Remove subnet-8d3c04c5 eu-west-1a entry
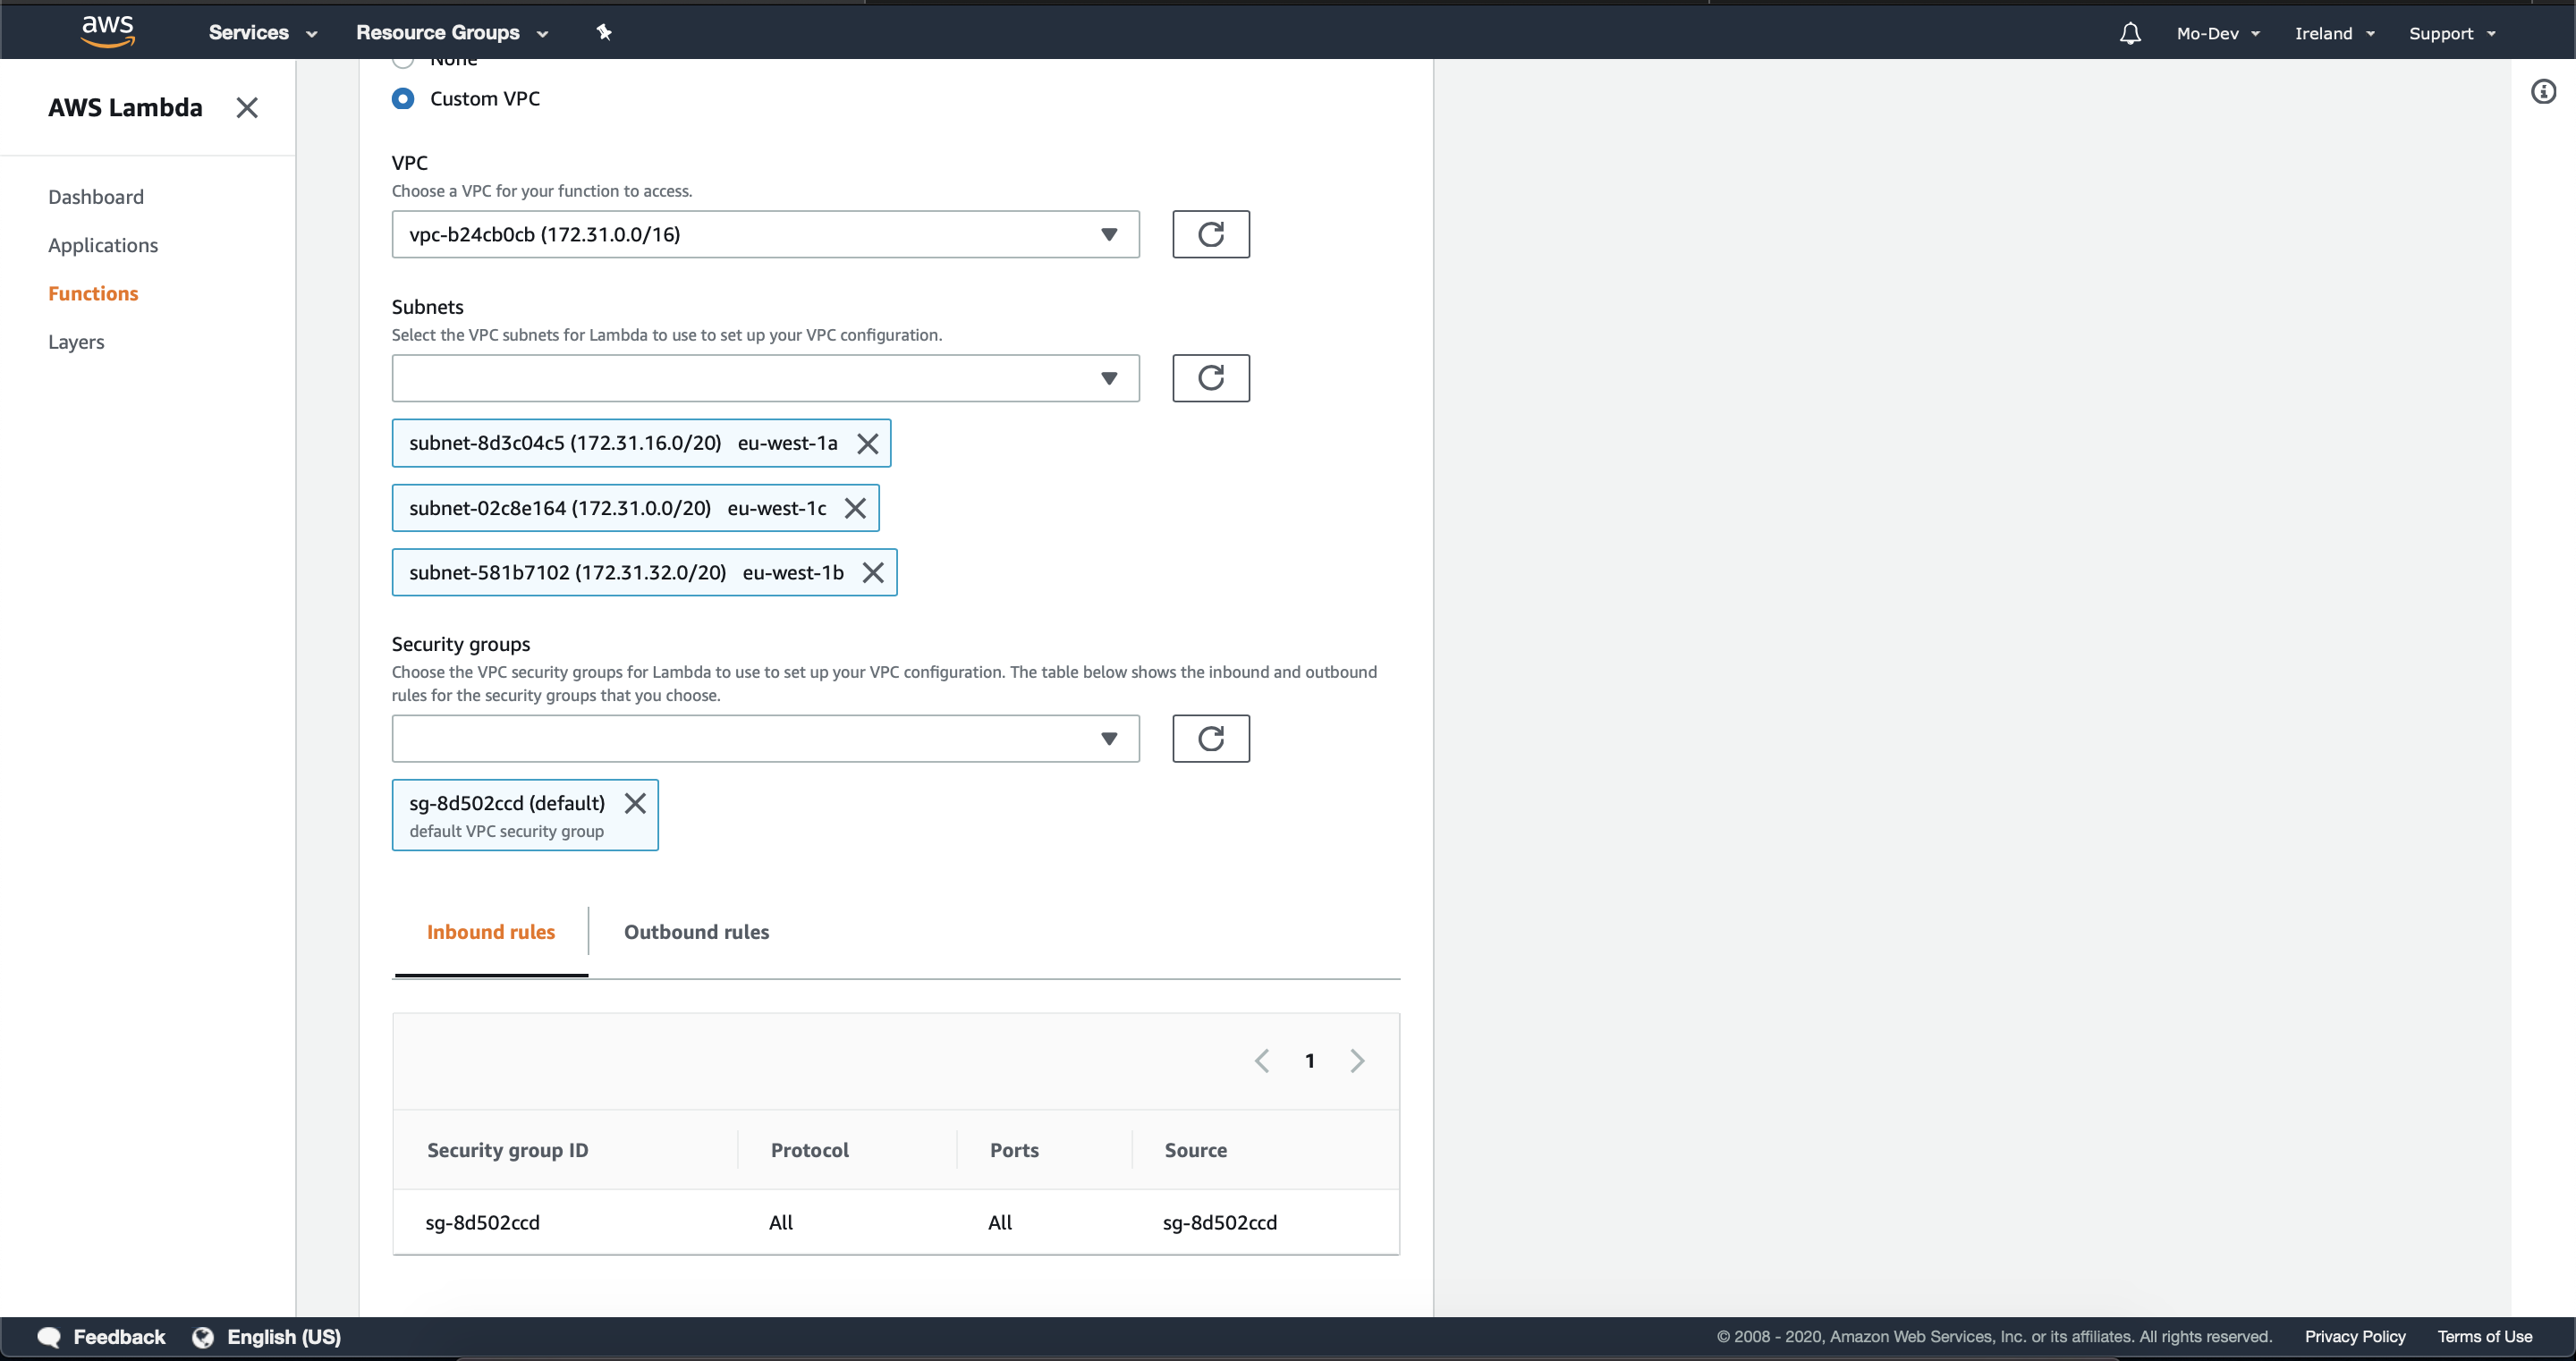This screenshot has height=1361, width=2576. coord(869,443)
